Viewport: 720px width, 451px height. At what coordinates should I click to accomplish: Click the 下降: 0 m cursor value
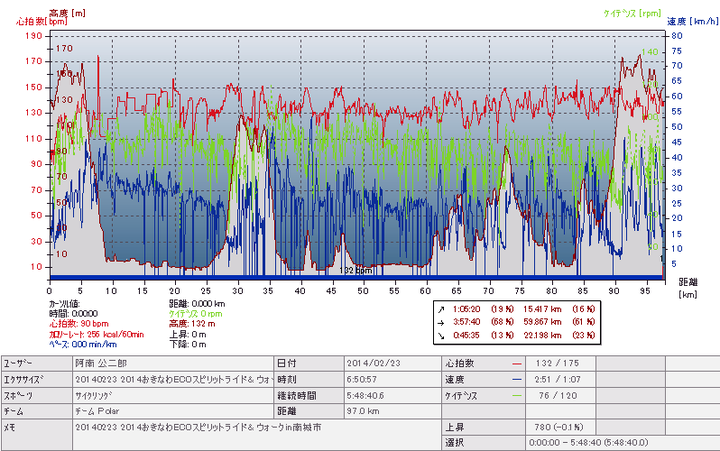[188, 344]
